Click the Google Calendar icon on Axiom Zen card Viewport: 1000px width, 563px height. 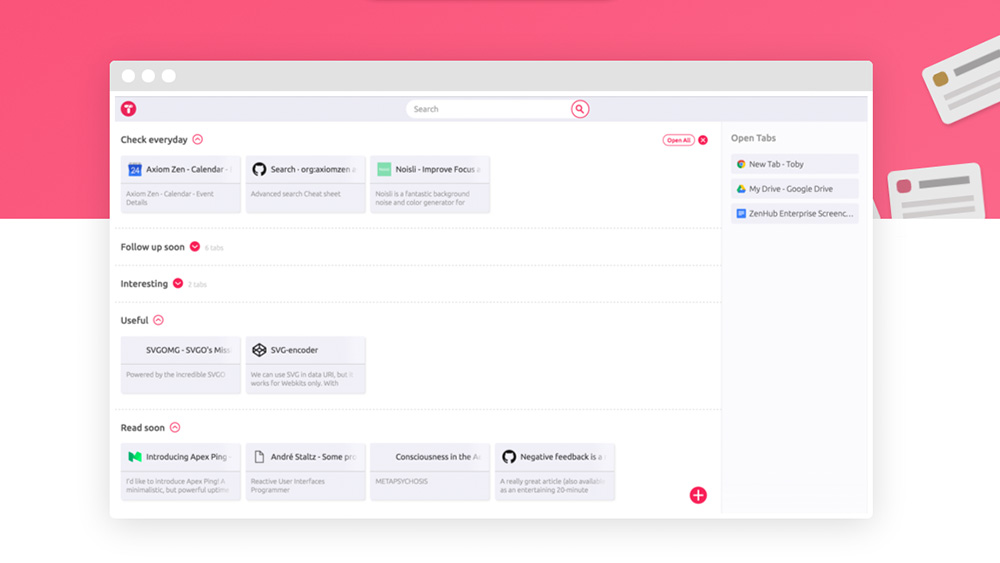pos(135,170)
